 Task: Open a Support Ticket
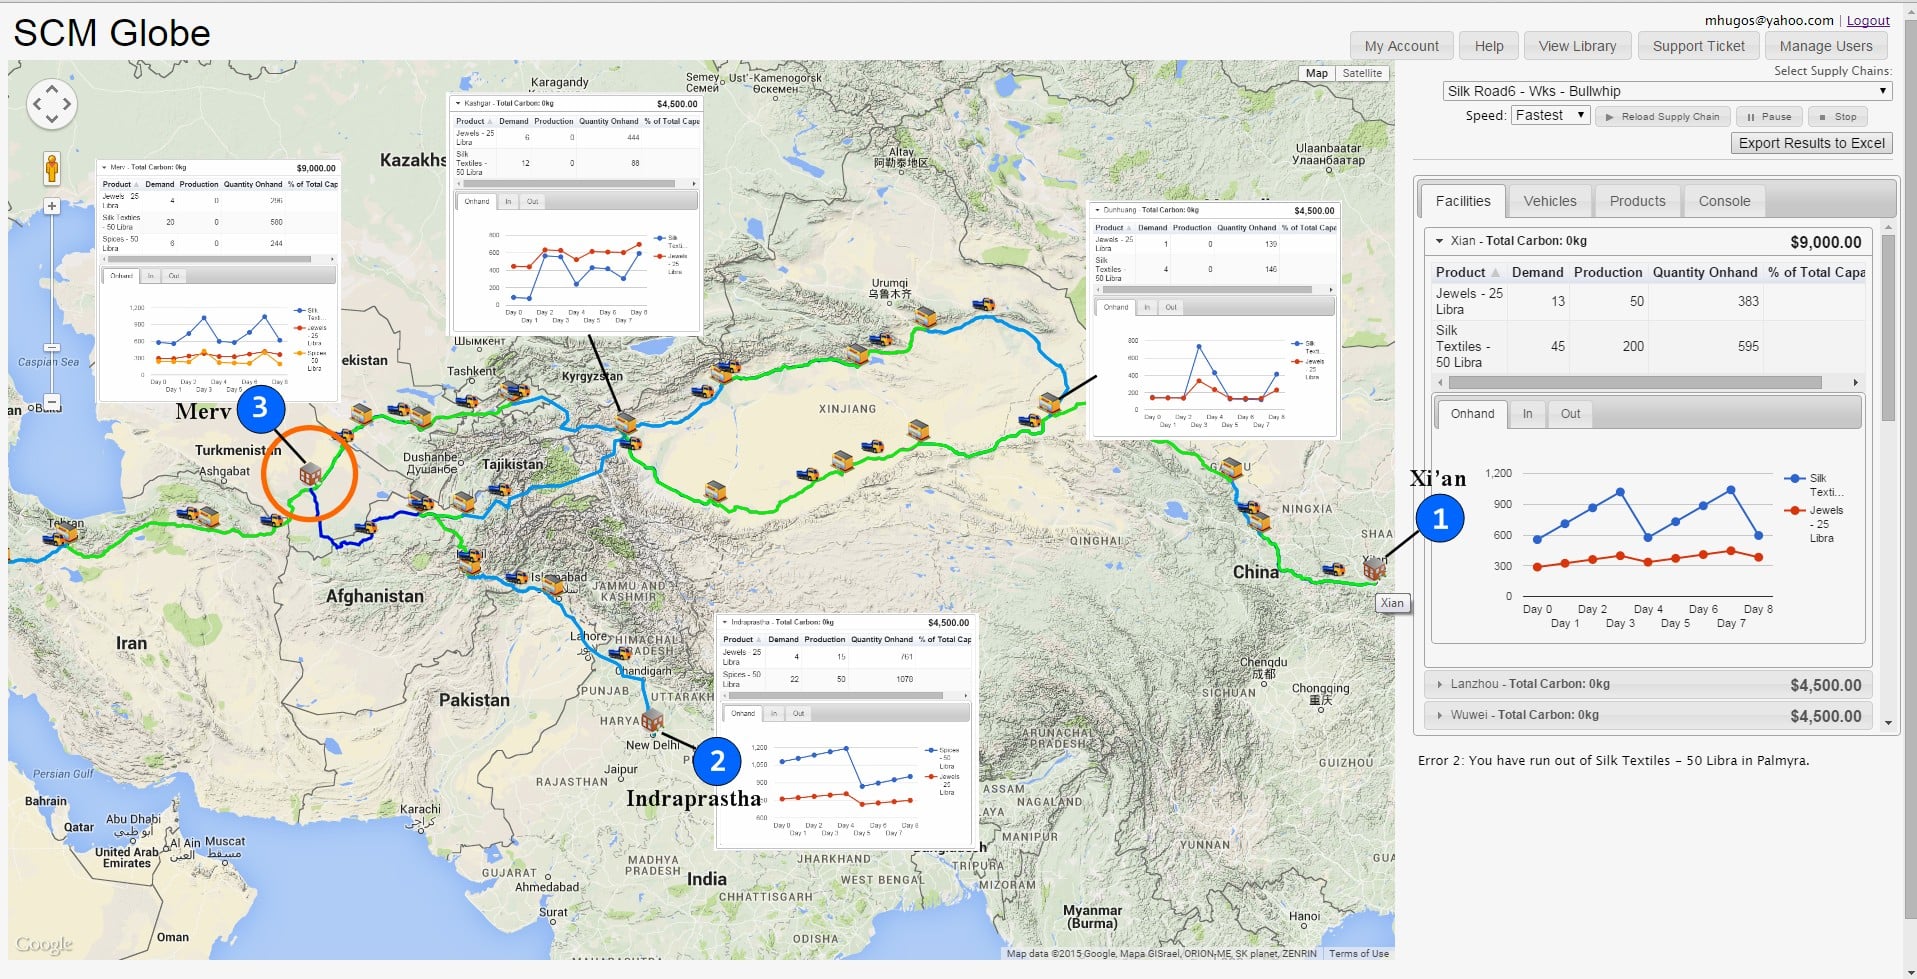pyautogui.click(x=1698, y=46)
